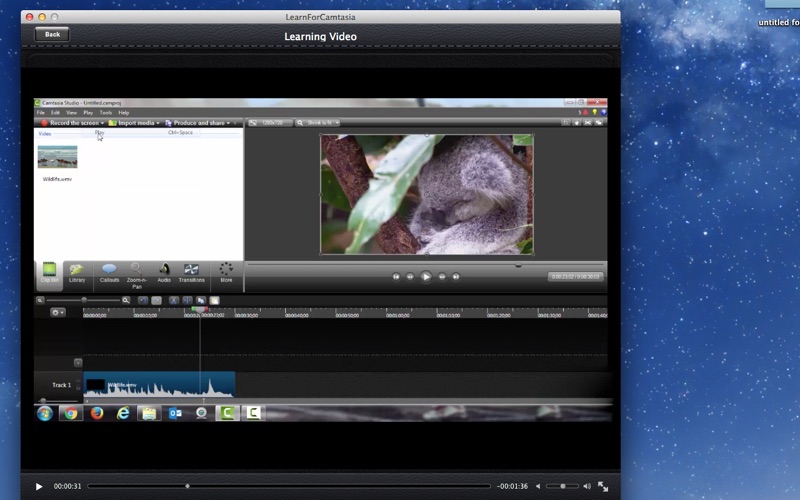Expand the More tools tab

tap(226, 272)
